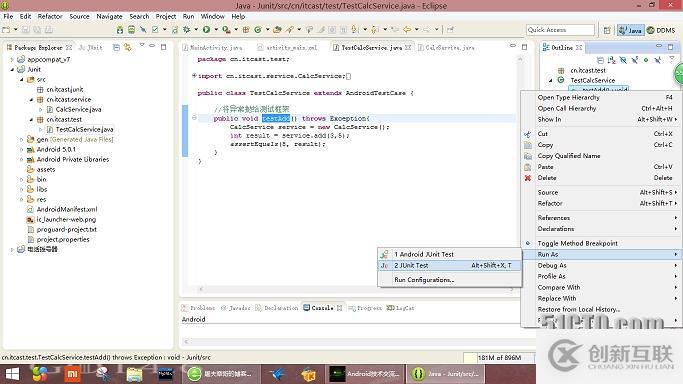Open the Android SDK Manager toolbar icon
Image resolution: width=683 pixels, height=384 pixels.
120,30
